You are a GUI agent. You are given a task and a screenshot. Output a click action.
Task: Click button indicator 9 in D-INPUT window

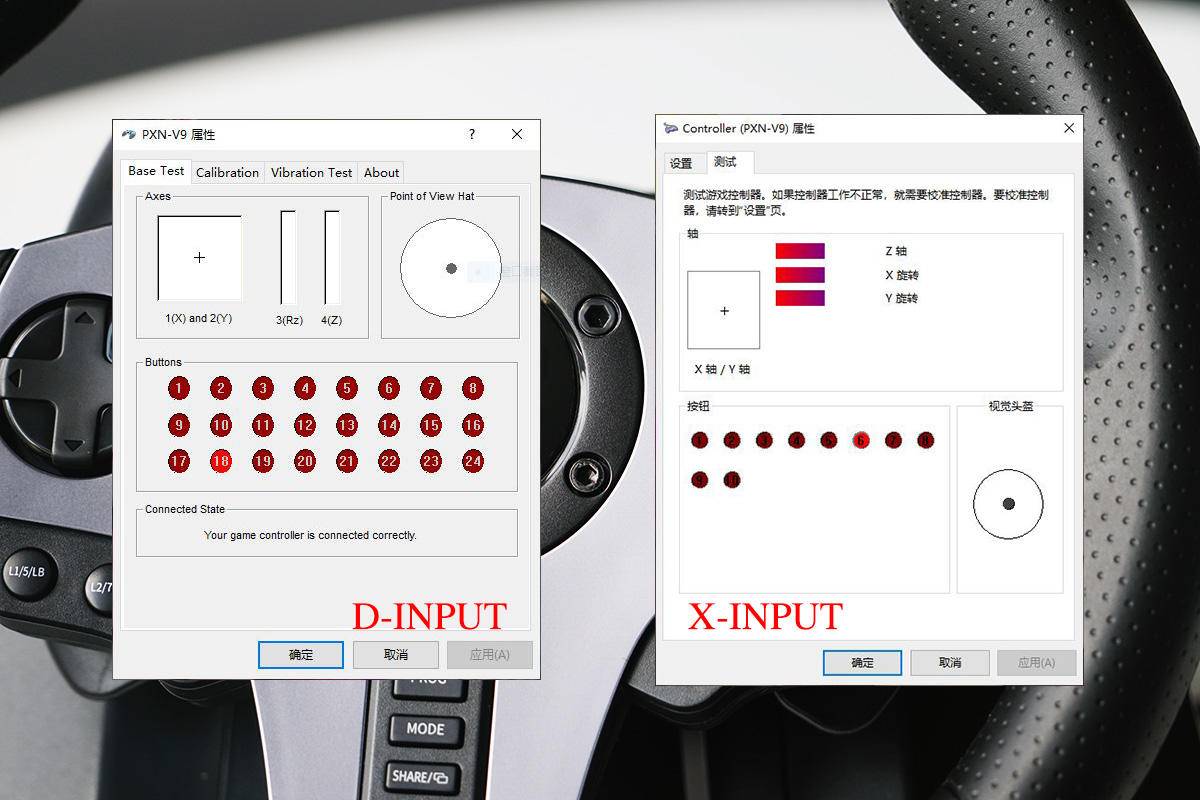click(179, 425)
